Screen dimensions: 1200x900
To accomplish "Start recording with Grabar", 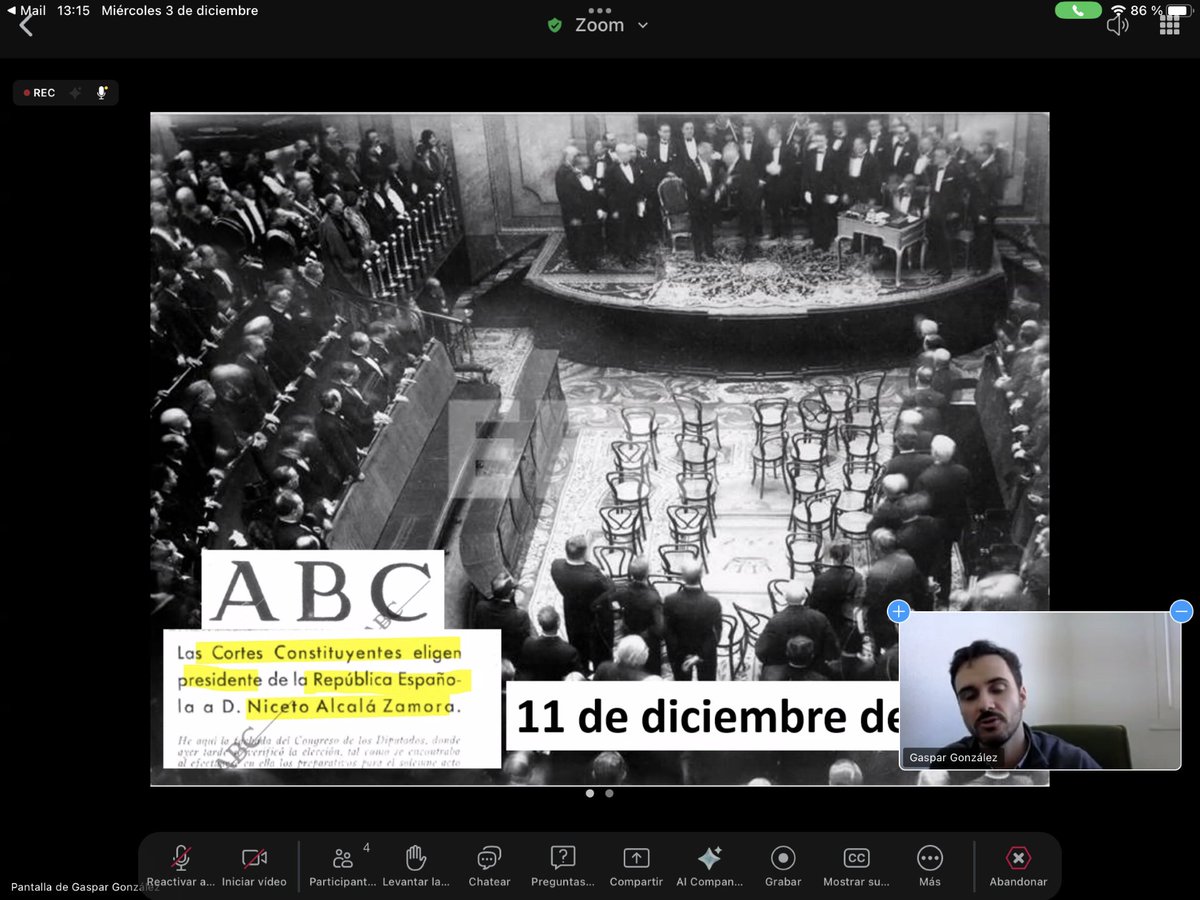I will point(783,866).
